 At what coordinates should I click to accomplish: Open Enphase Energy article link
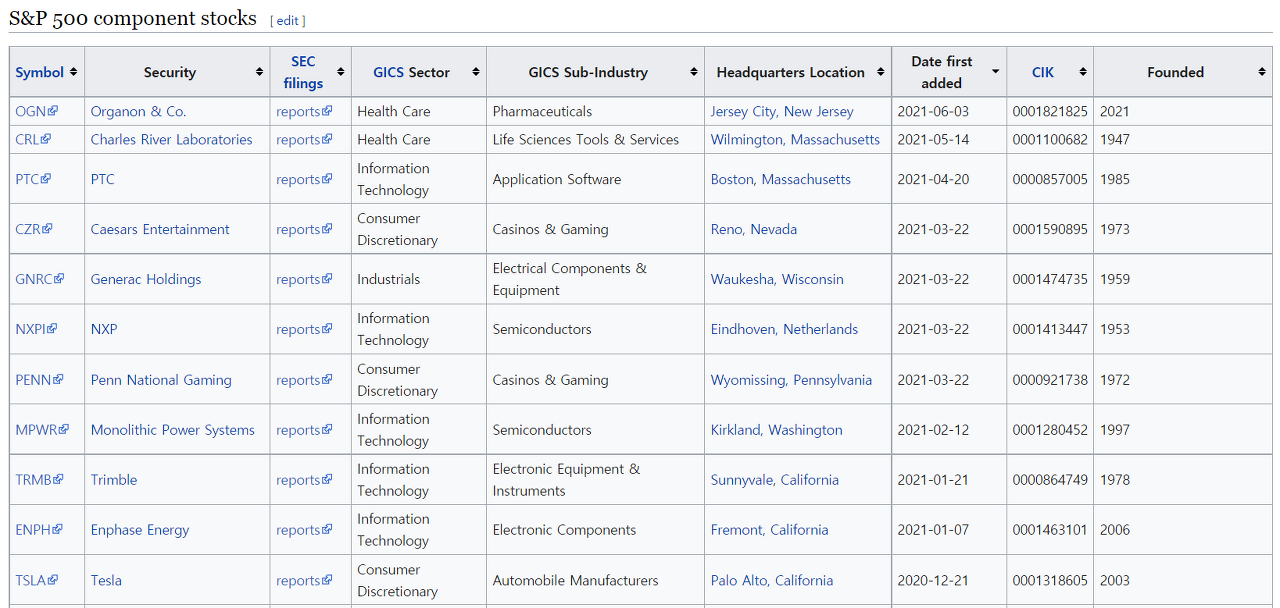pyautogui.click(x=140, y=530)
